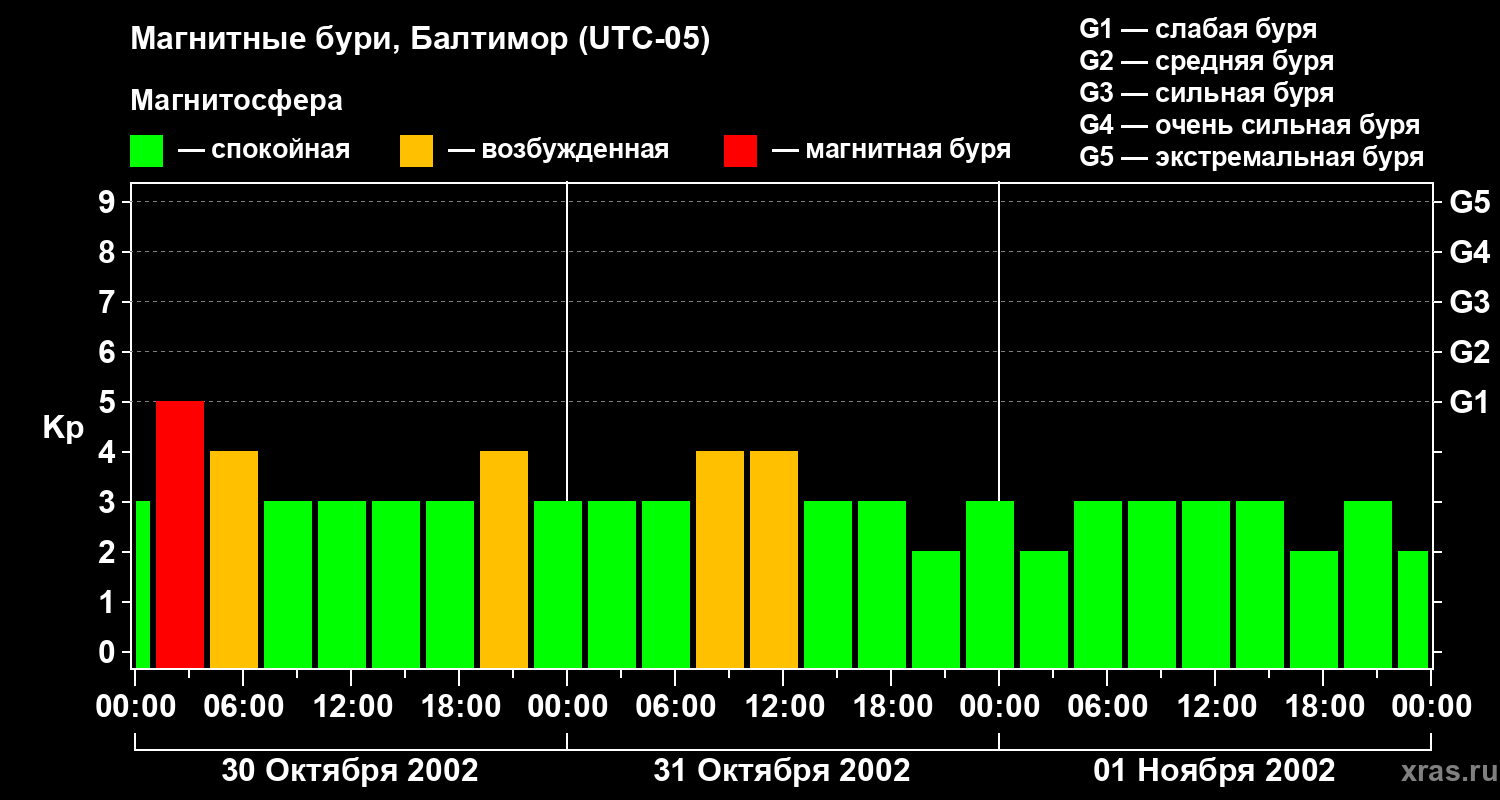Click the 'G3 — сильная буря' legend text

[1206, 94]
